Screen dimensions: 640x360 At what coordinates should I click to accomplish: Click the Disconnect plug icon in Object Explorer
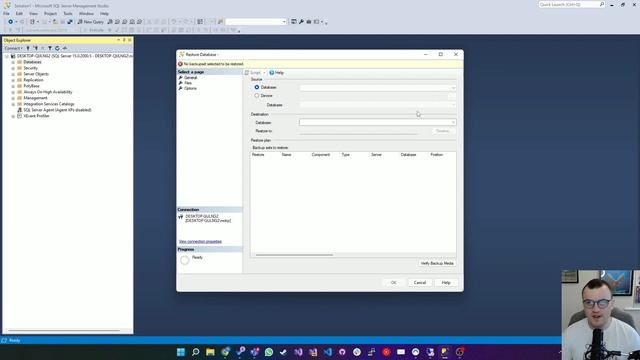[36, 48]
